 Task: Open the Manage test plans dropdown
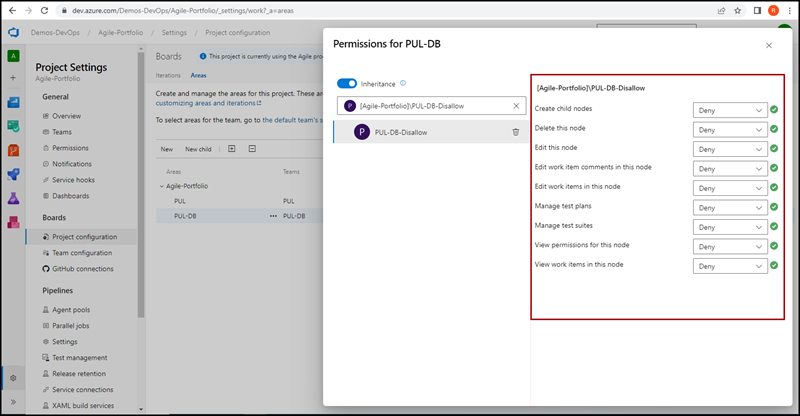(x=730, y=208)
